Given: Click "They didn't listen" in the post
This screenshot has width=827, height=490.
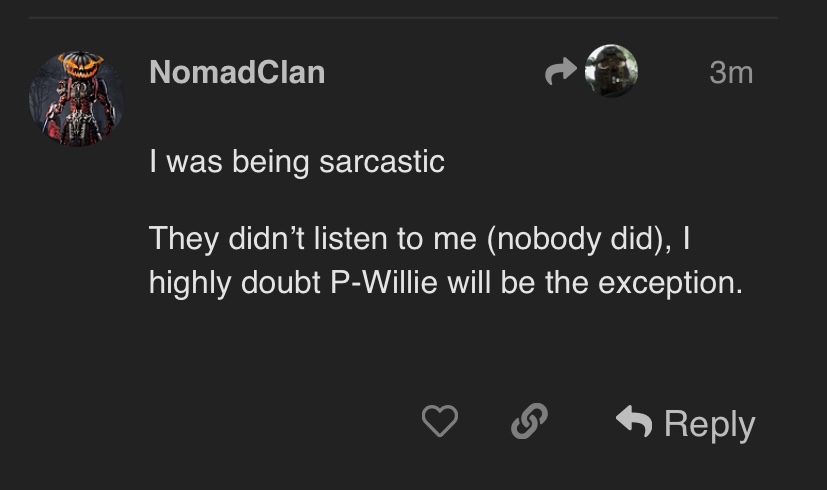Looking at the screenshot, I should tap(265, 238).
